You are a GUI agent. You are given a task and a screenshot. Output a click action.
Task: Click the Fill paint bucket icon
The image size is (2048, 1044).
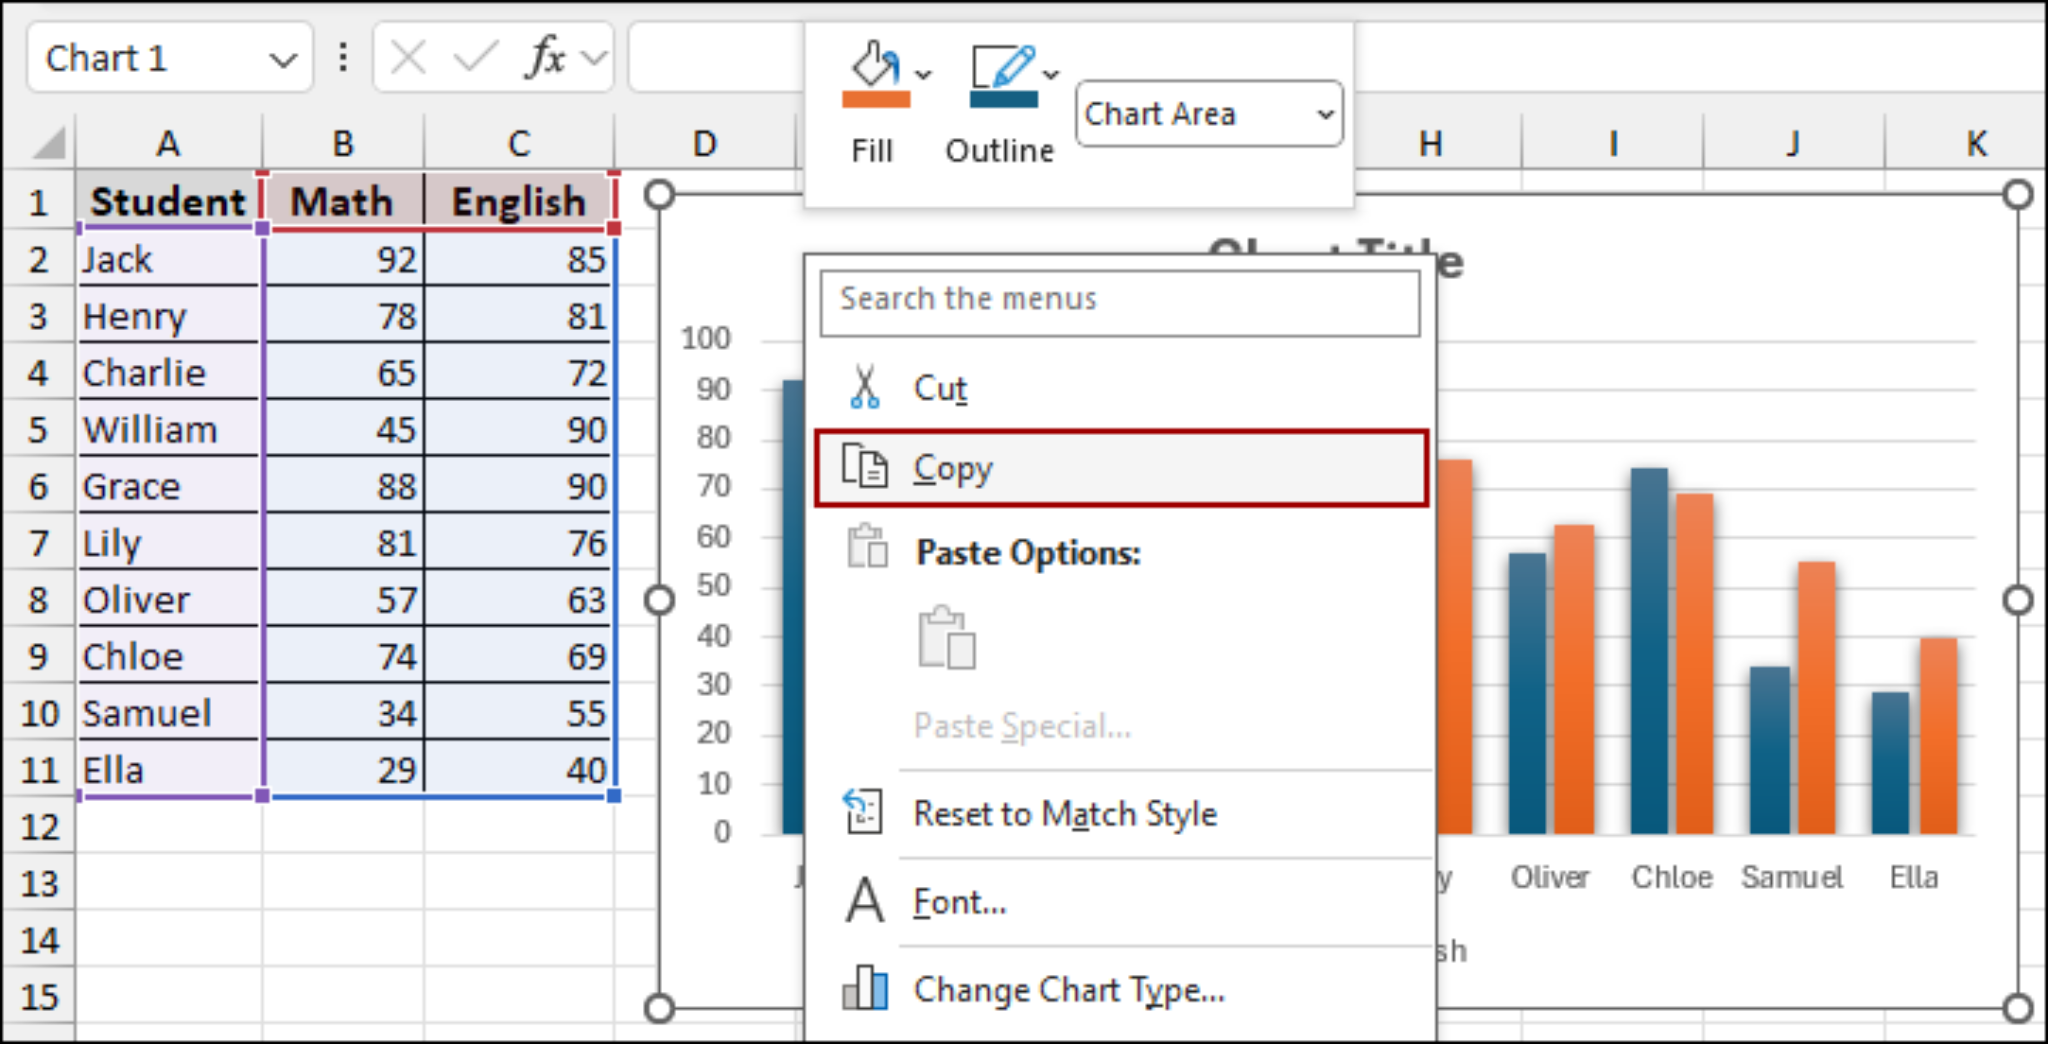point(875,66)
